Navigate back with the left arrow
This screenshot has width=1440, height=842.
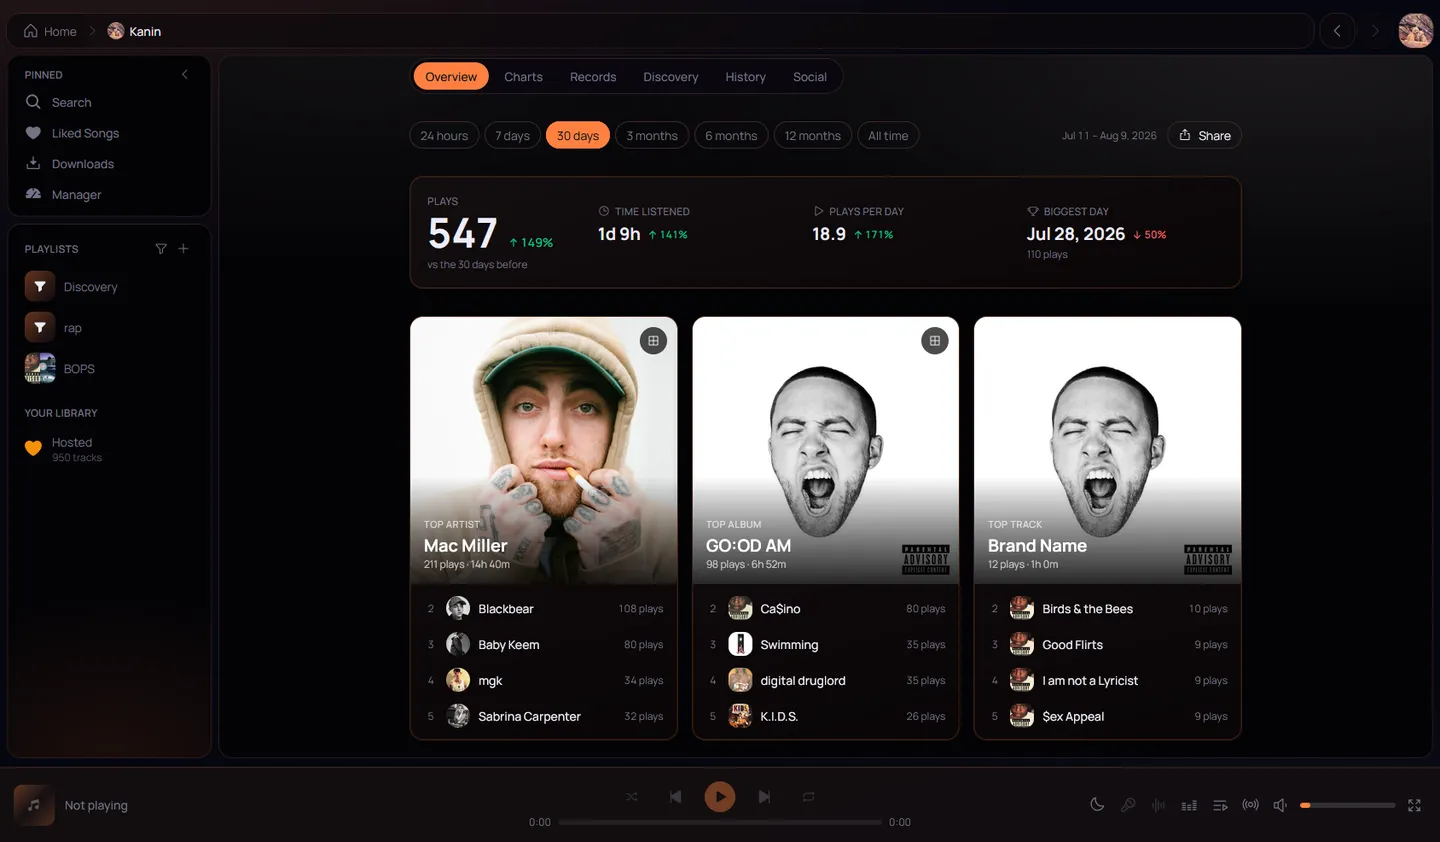pyautogui.click(x=1337, y=31)
